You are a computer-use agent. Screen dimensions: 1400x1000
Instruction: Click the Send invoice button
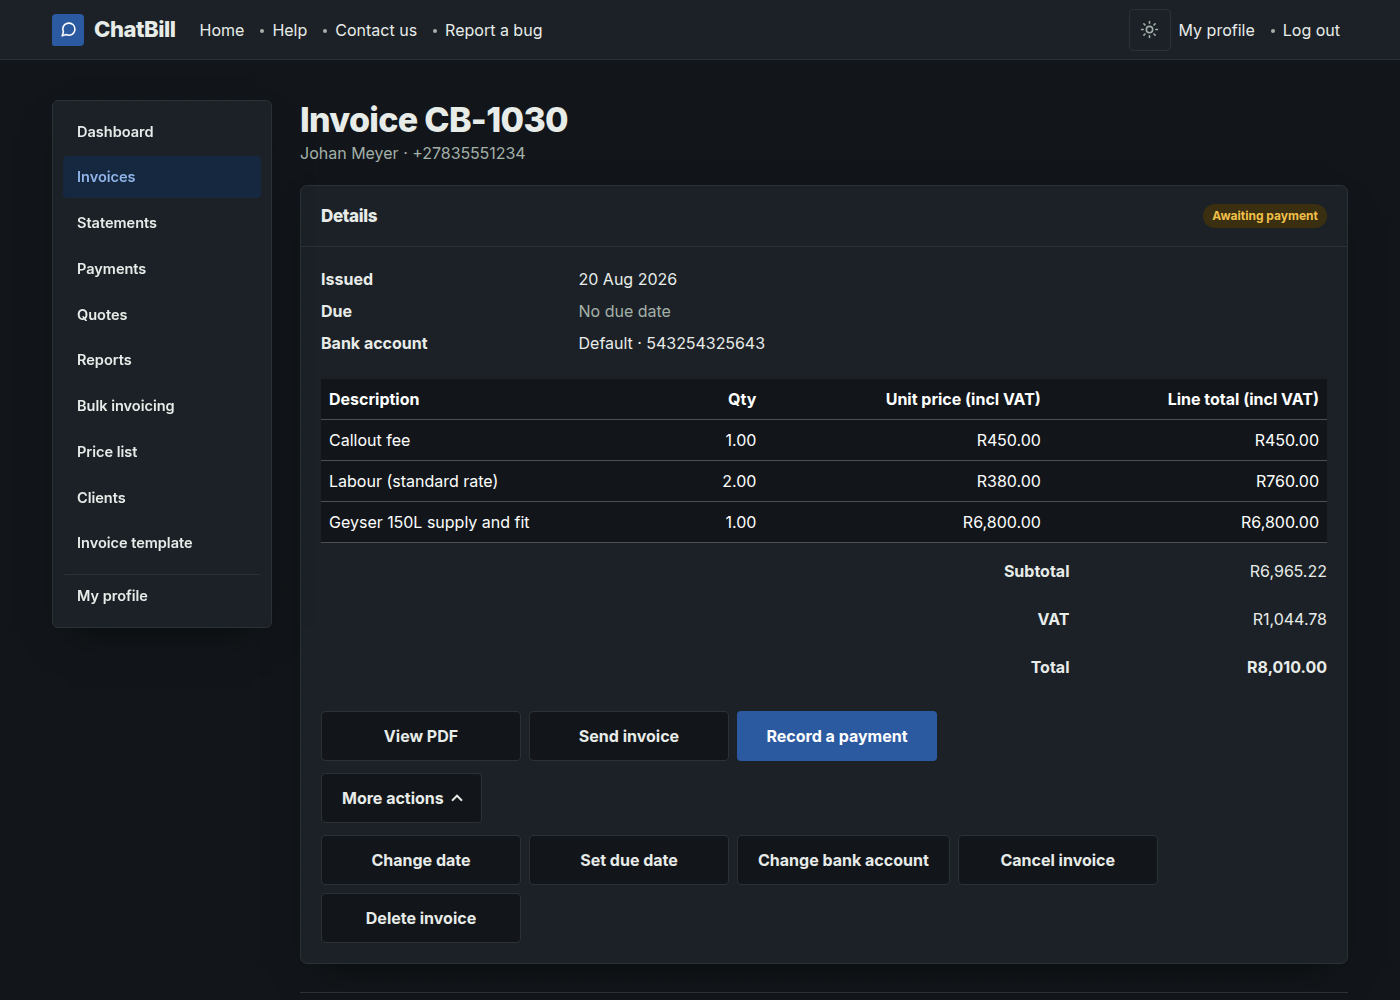pyautogui.click(x=629, y=736)
